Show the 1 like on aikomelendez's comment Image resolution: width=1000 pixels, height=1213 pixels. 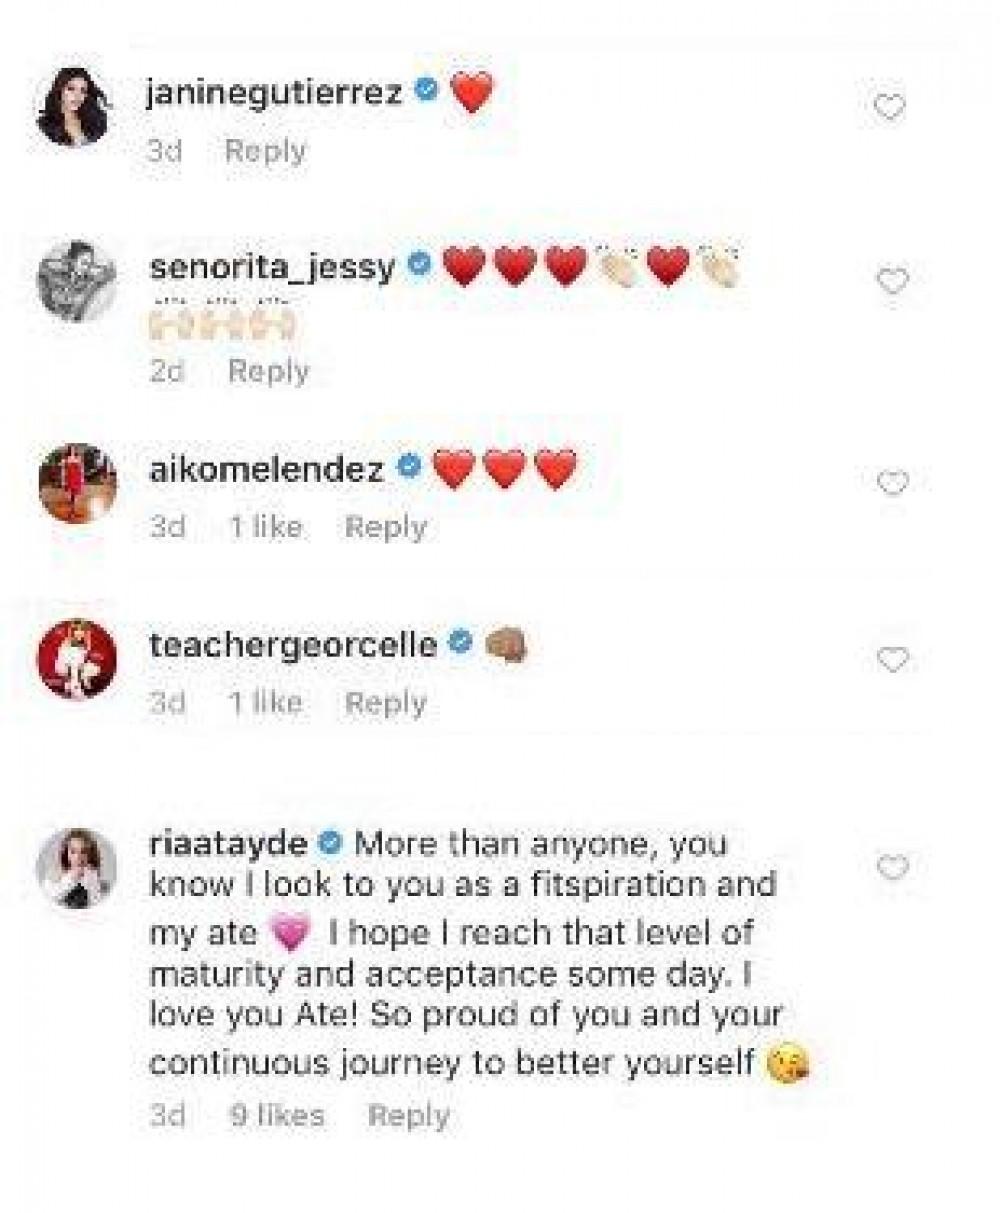tap(265, 527)
